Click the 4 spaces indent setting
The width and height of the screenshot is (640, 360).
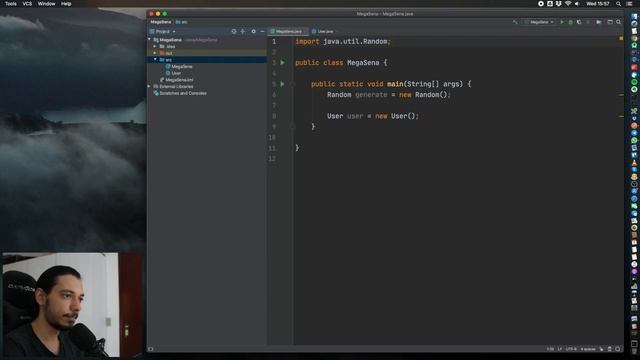pos(587,349)
